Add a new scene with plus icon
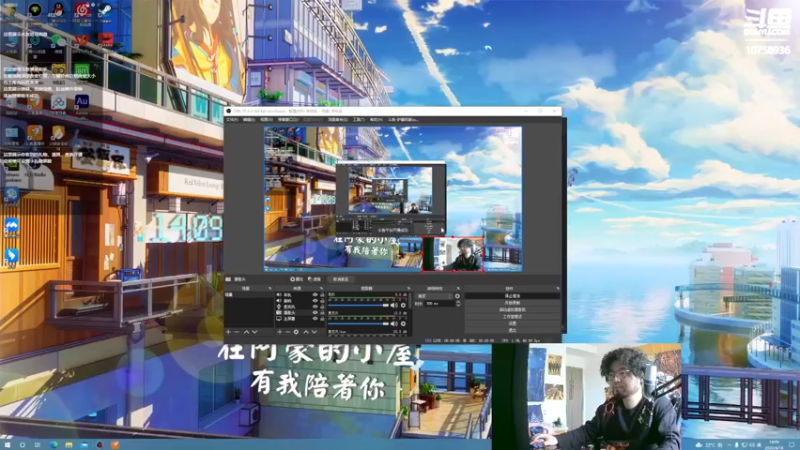800x450 pixels. point(228,332)
